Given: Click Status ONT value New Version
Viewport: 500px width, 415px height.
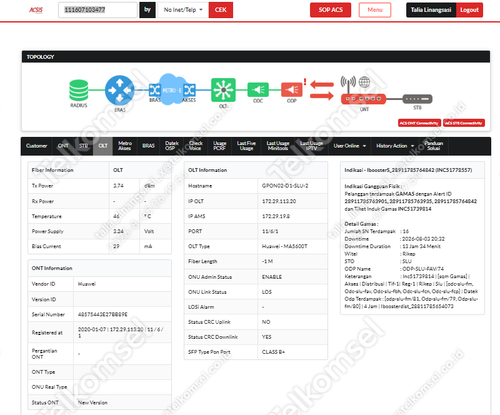Looking at the screenshot, I should tap(93, 403).
